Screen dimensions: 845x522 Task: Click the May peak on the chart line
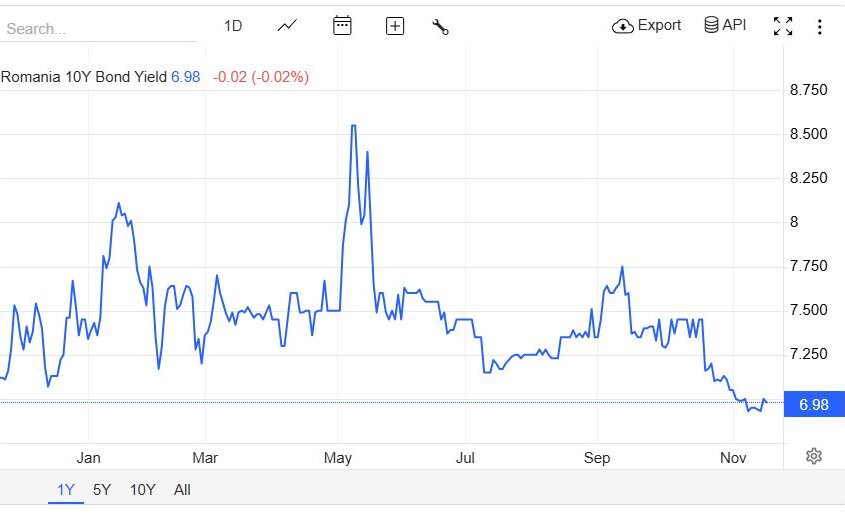coord(354,126)
